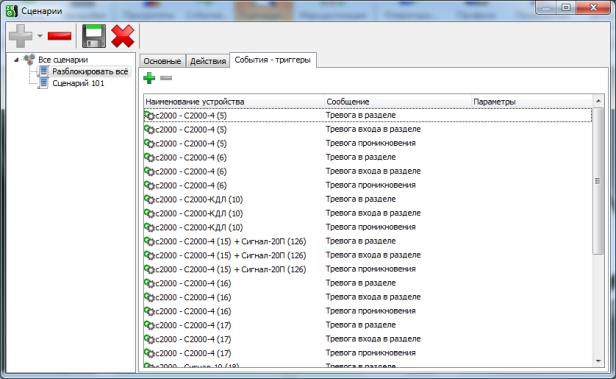This screenshot has width=616, height=379.
Task: Select the Все сценарии root tree item
Action: (x=63, y=60)
